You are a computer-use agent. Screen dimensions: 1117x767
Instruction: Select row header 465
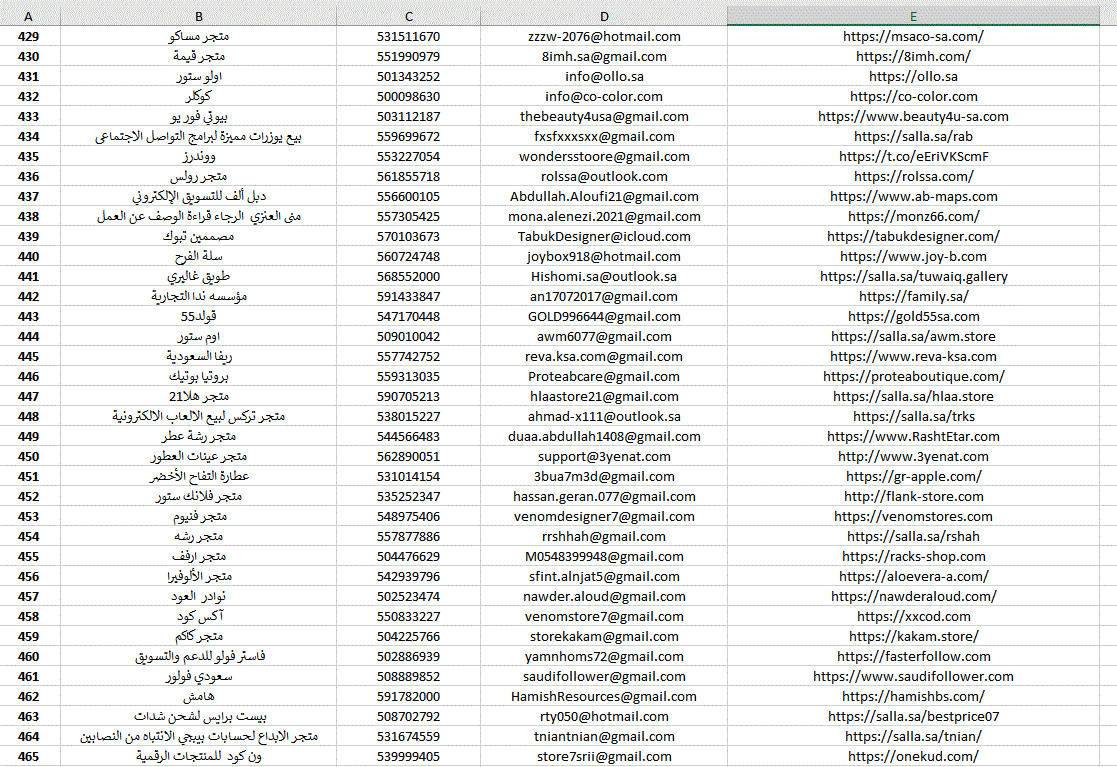(x=28, y=755)
